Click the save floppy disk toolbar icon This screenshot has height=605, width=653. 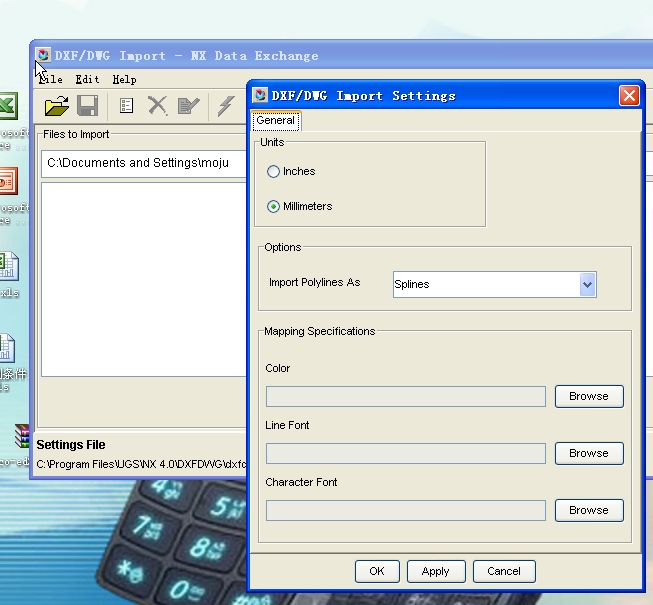[x=87, y=106]
